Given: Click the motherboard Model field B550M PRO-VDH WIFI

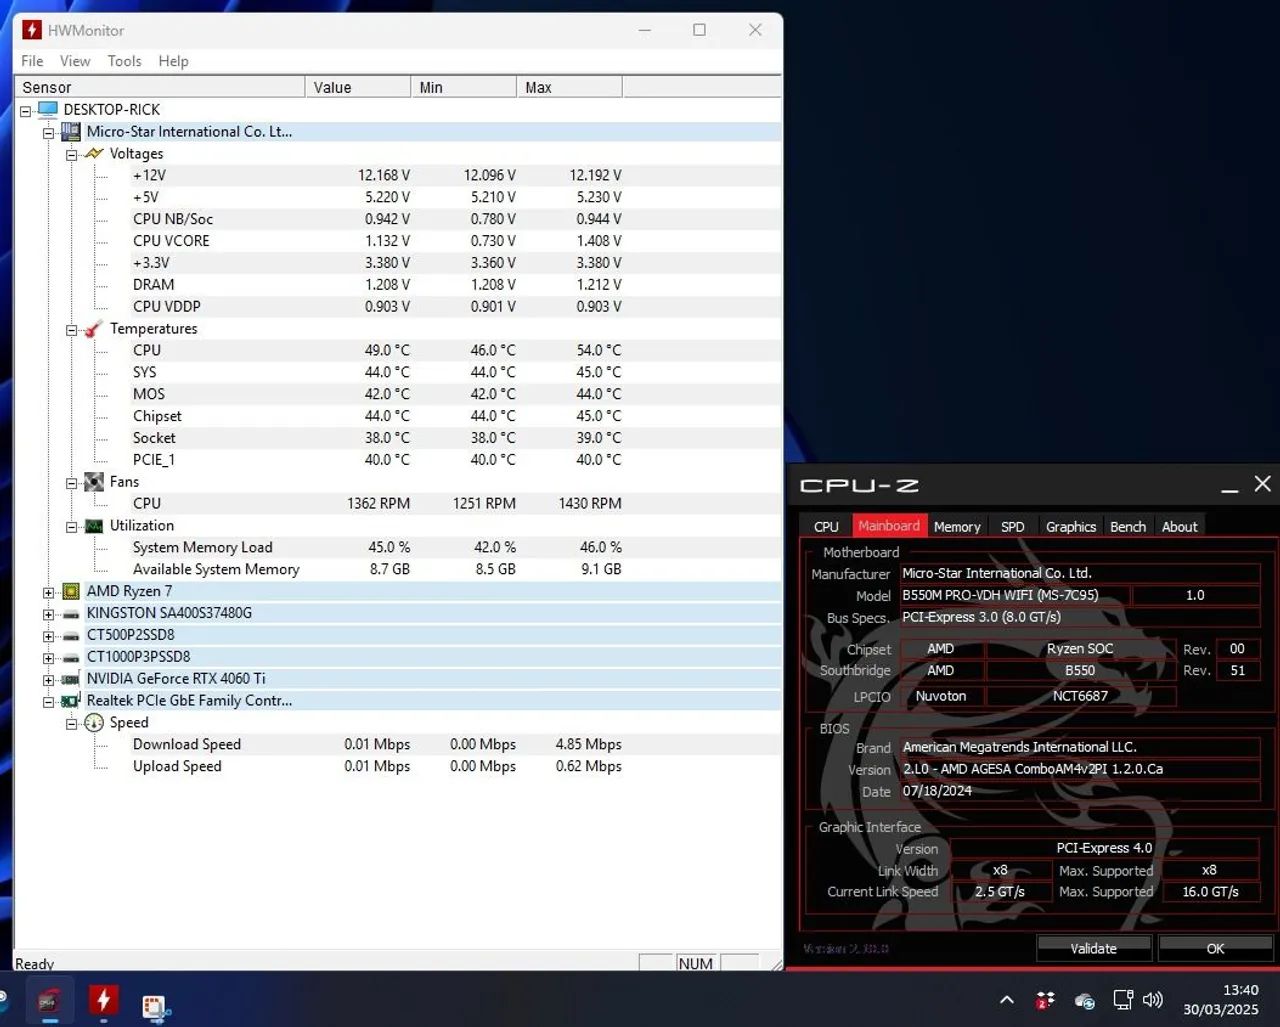Looking at the screenshot, I should 1015,595.
